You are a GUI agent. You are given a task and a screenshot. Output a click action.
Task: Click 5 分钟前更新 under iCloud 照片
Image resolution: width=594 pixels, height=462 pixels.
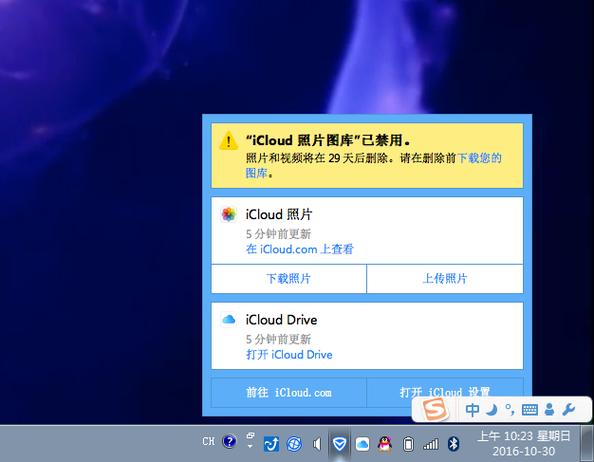pos(278,234)
